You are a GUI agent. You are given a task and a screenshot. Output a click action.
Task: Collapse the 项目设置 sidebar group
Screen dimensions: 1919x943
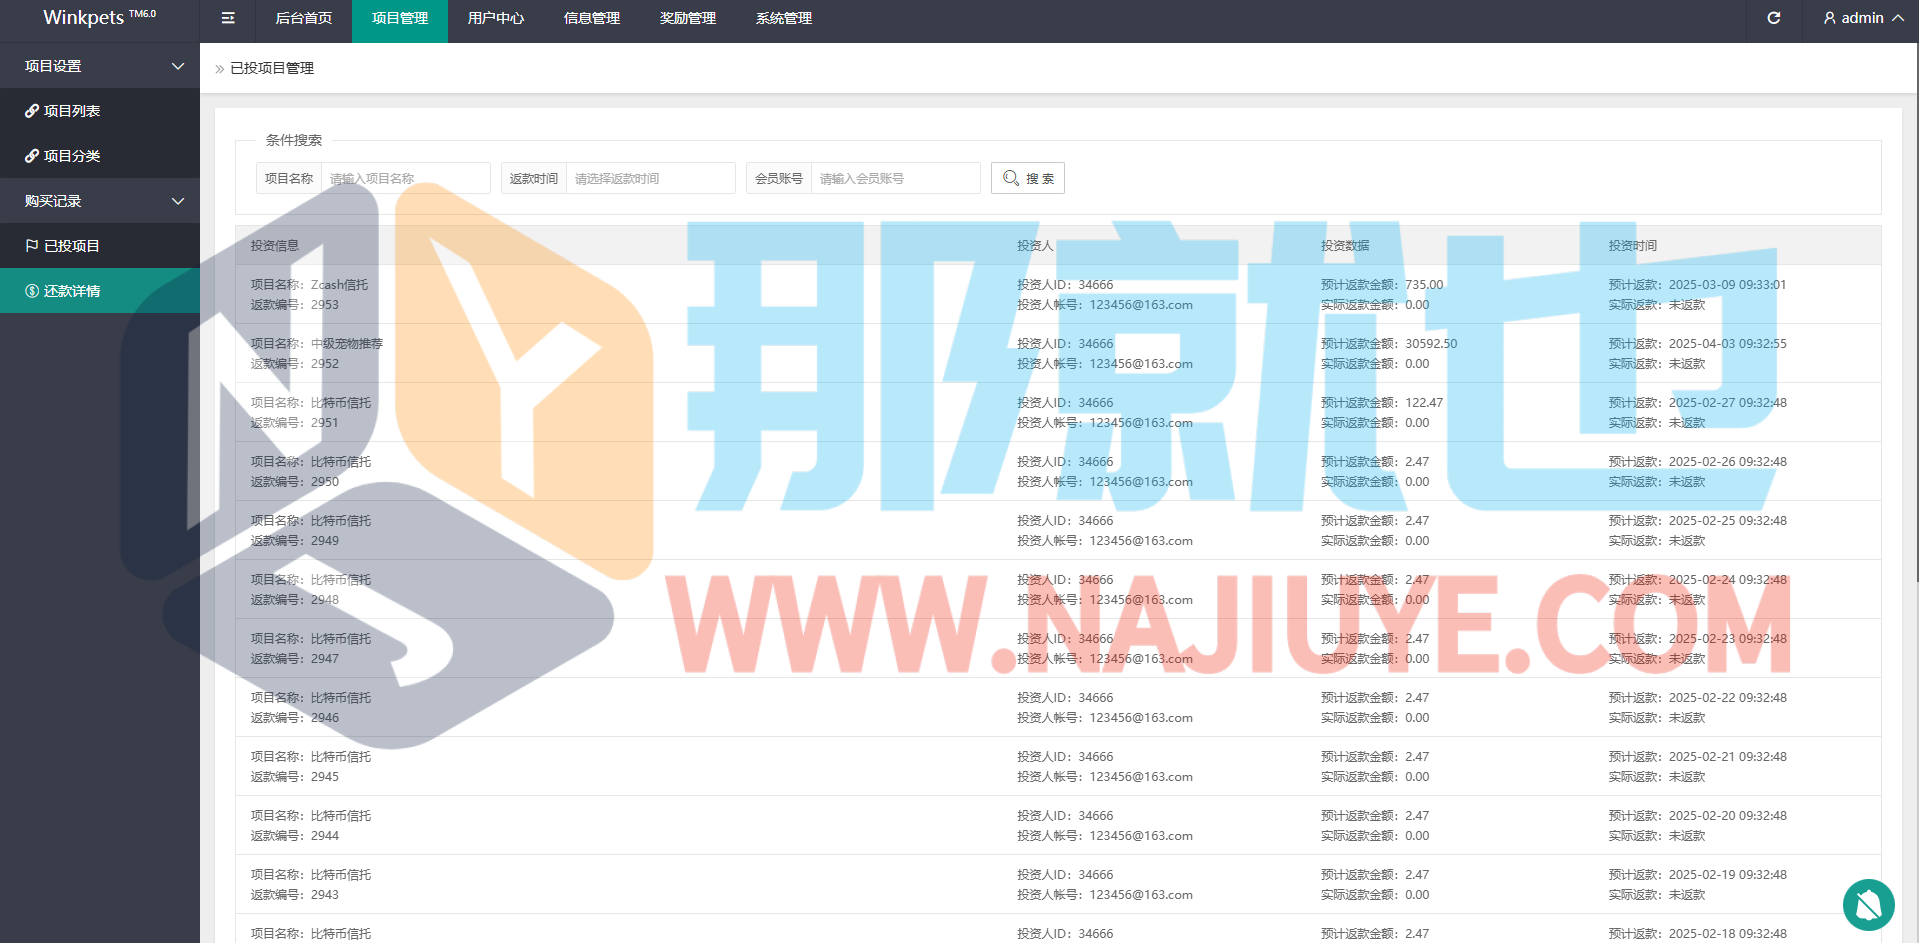[178, 66]
